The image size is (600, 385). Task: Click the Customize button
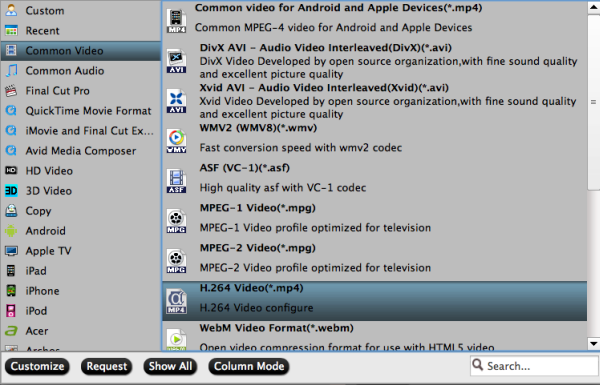[x=37, y=366]
